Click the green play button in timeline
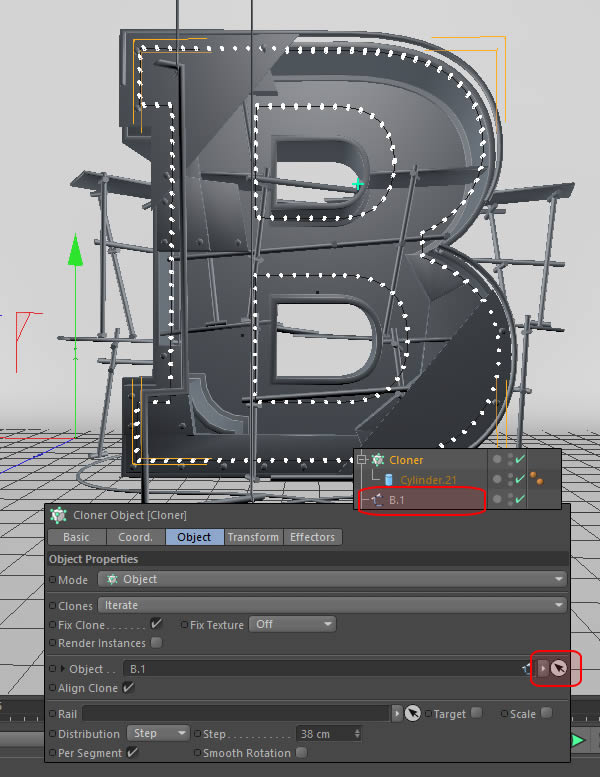 (578, 740)
